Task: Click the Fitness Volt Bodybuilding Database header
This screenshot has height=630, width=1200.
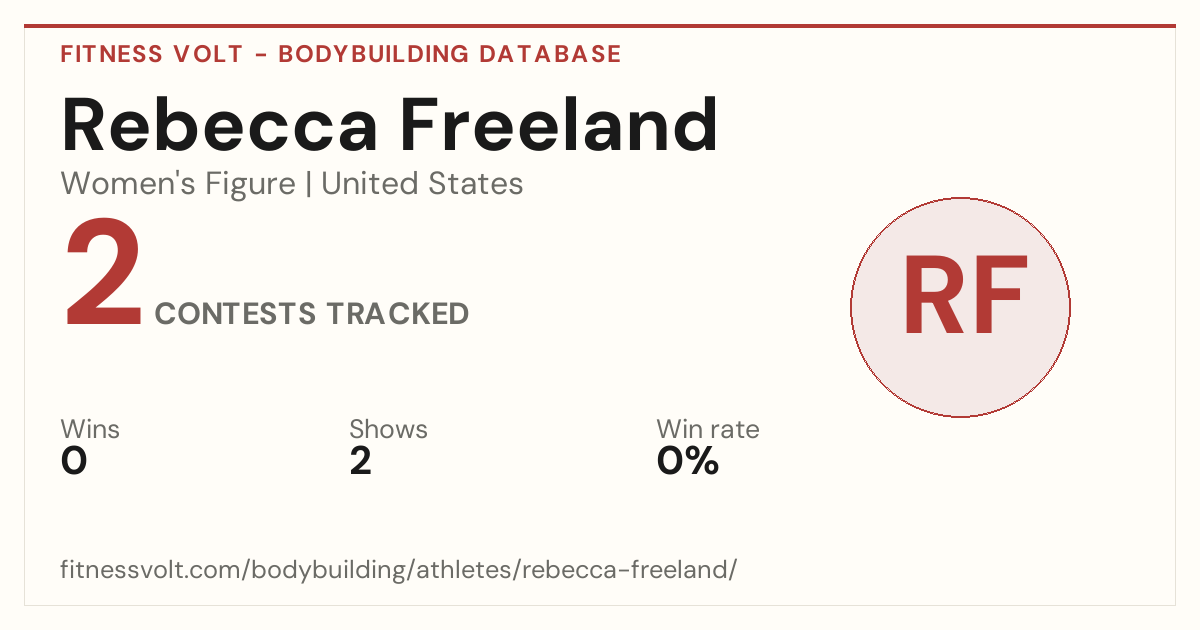Action: tap(341, 54)
